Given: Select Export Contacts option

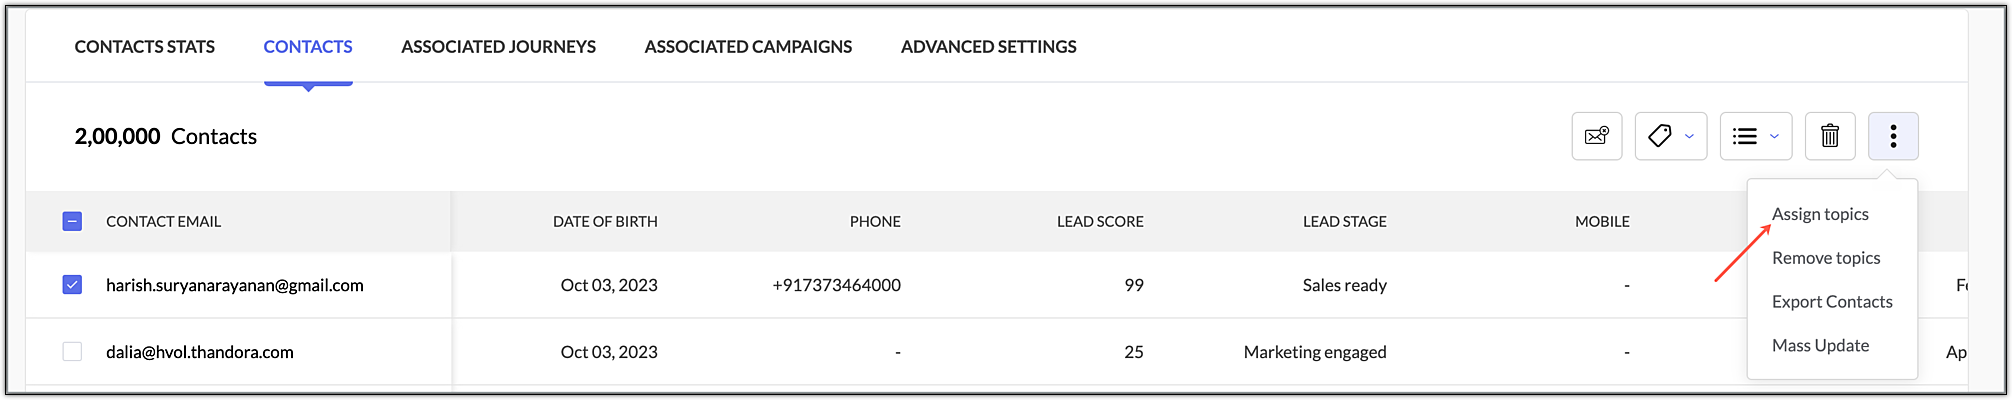Looking at the screenshot, I should click(x=1832, y=302).
